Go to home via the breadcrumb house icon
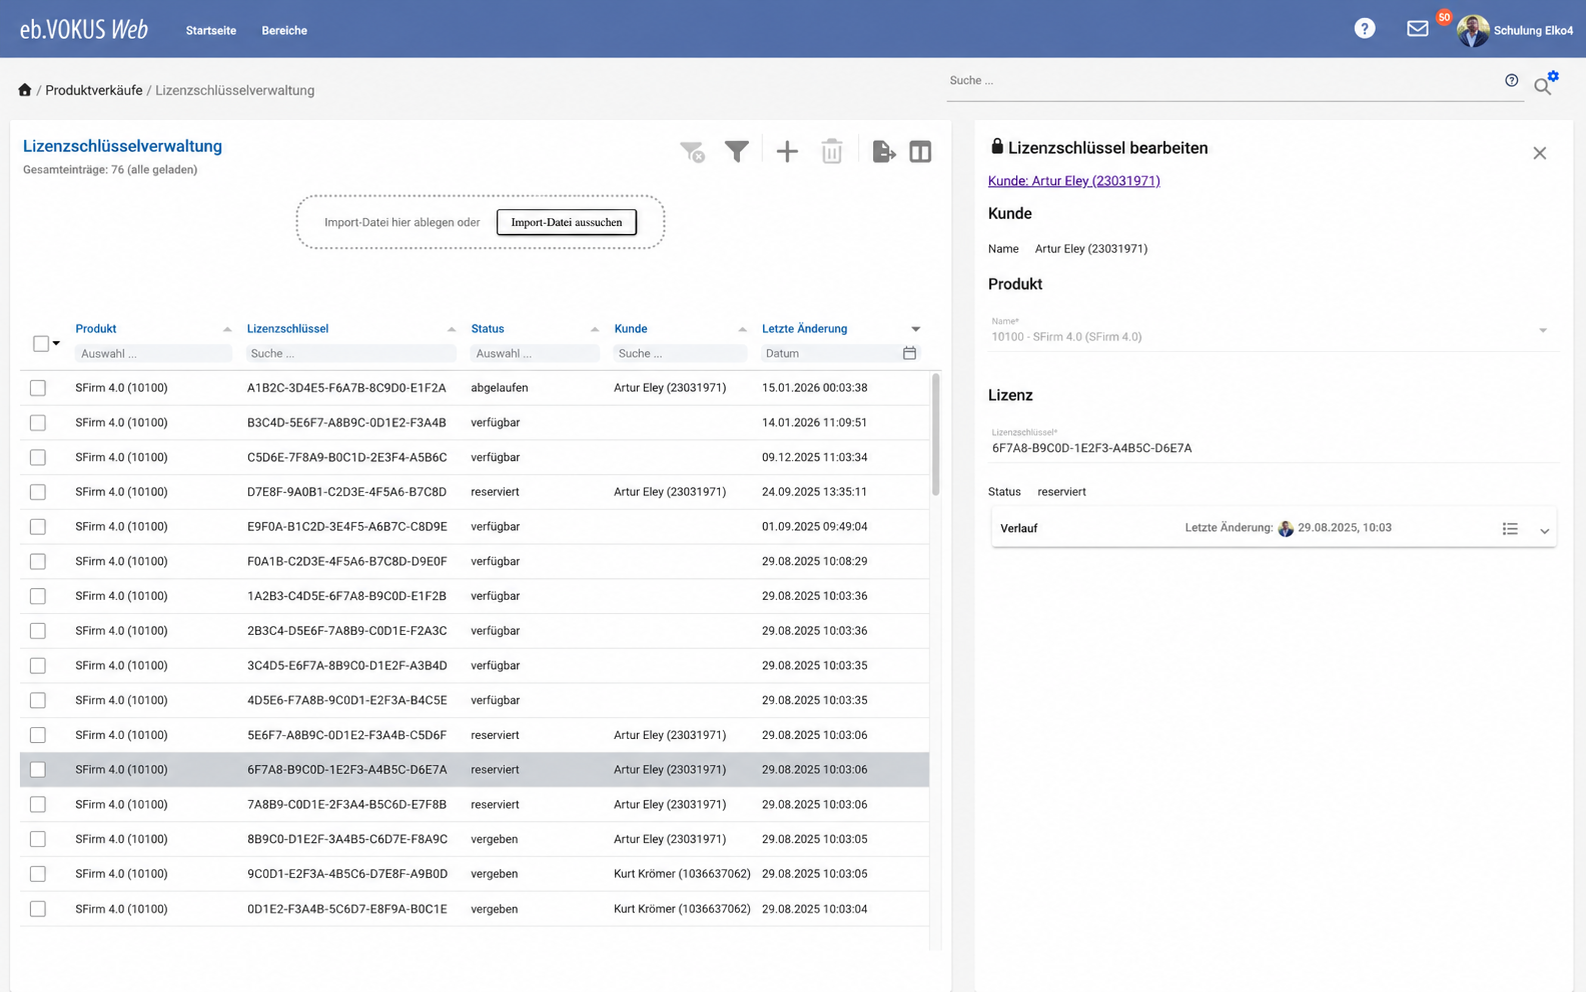Viewport: 1586px width, 992px height. coord(25,90)
